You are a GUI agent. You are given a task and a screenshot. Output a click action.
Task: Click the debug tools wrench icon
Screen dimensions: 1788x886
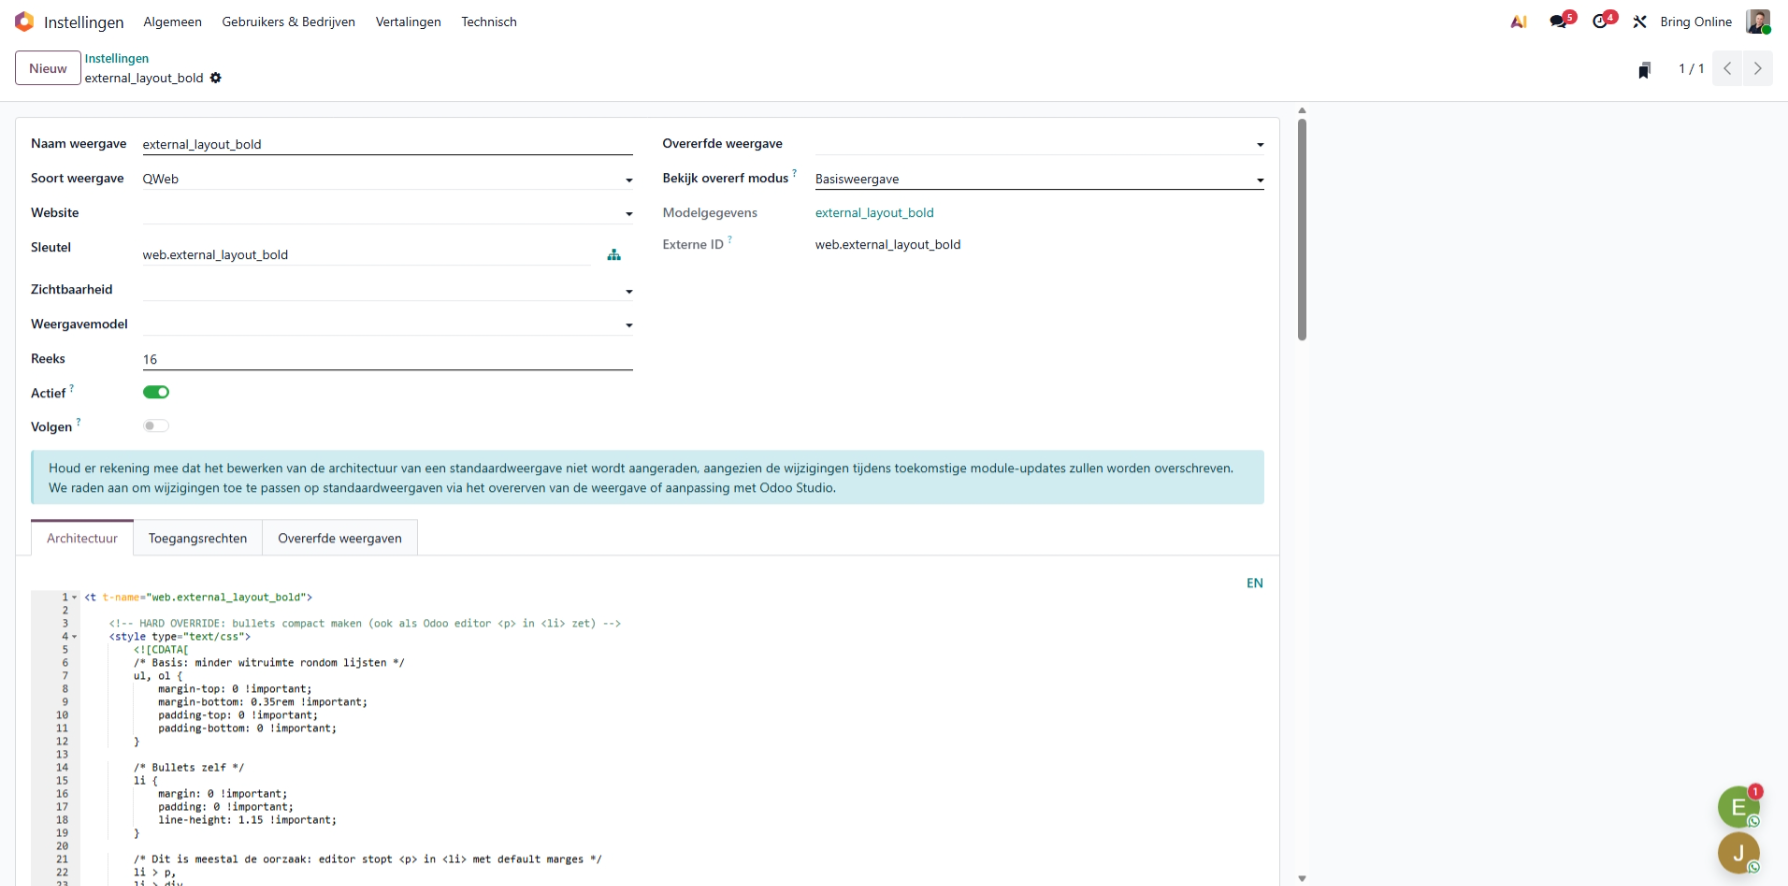coord(1640,22)
